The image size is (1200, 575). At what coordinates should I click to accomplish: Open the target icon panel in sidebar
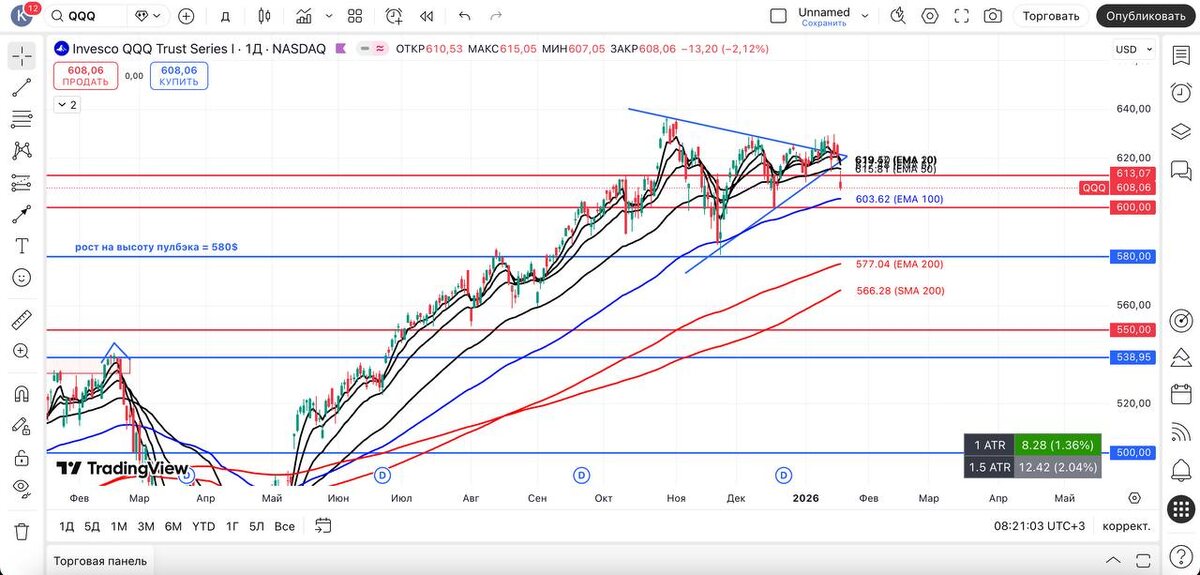pos(1180,320)
